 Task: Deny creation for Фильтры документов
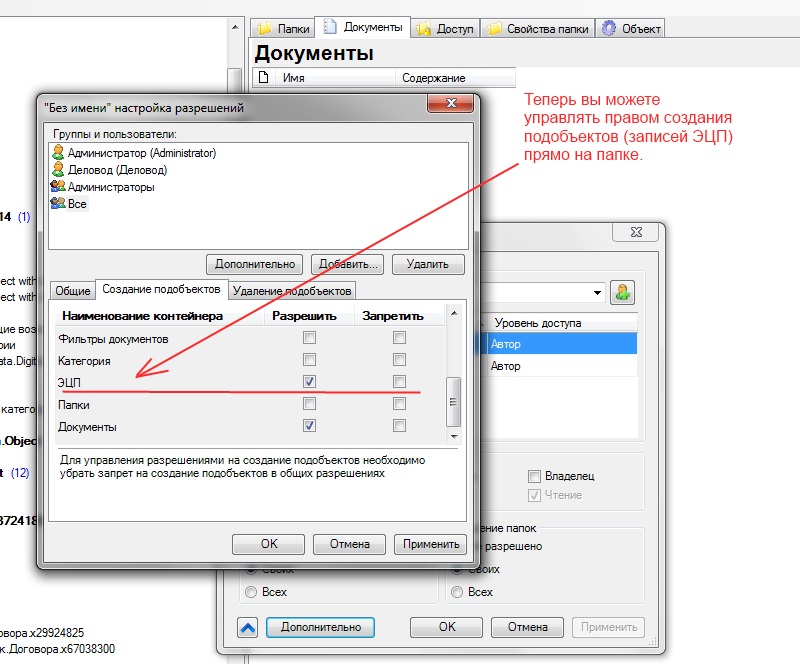pos(399,338)
